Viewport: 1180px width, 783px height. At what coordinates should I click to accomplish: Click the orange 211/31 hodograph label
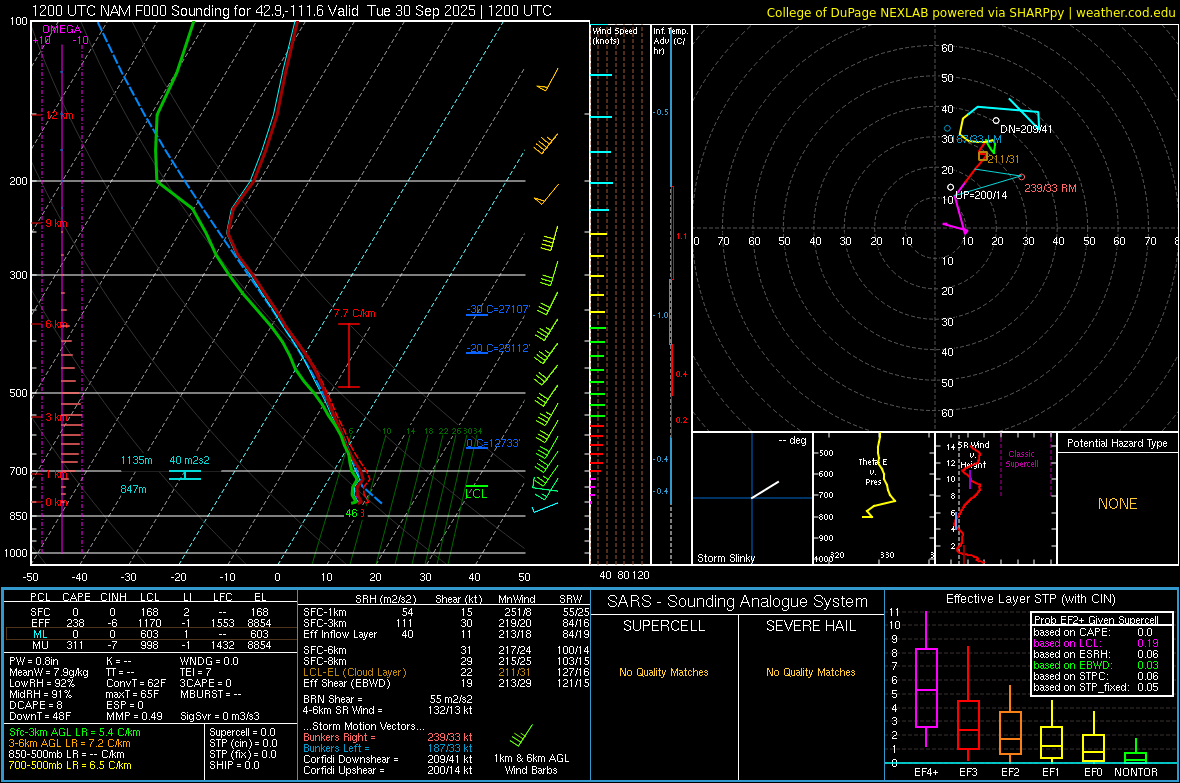point(1004,159)
